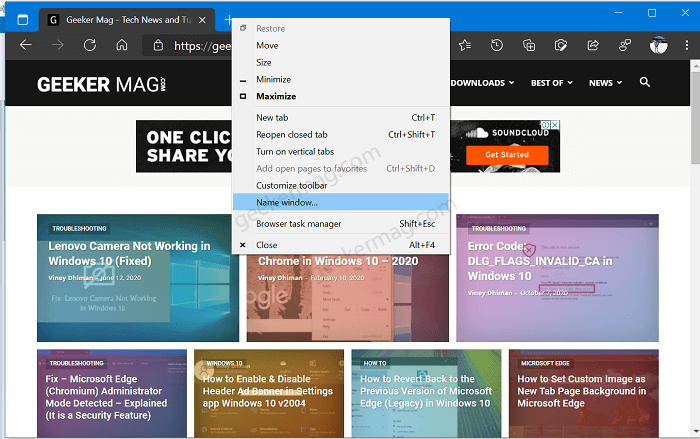Viewport: 700px width, 439px height.
Task: Click the Feedback toolbar icon
Action: point(625,45)
